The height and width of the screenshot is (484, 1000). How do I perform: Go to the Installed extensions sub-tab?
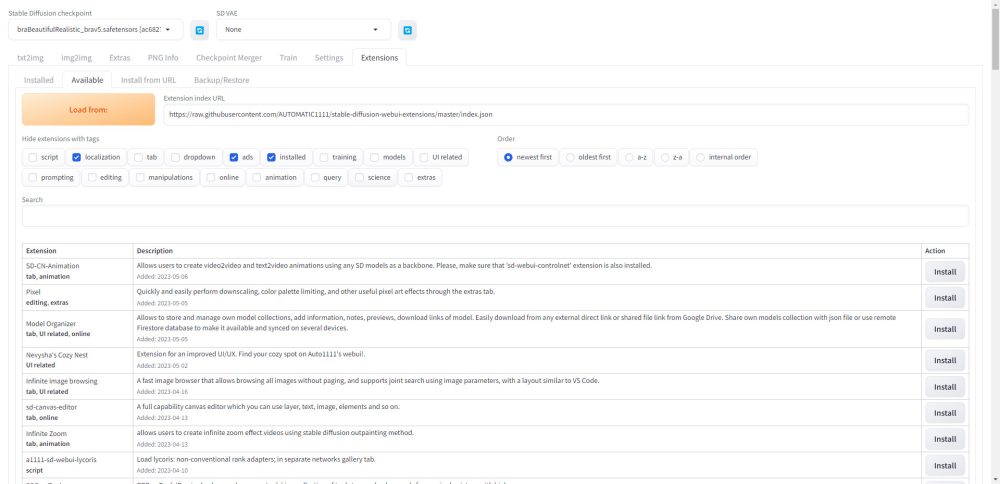point(39,80)
